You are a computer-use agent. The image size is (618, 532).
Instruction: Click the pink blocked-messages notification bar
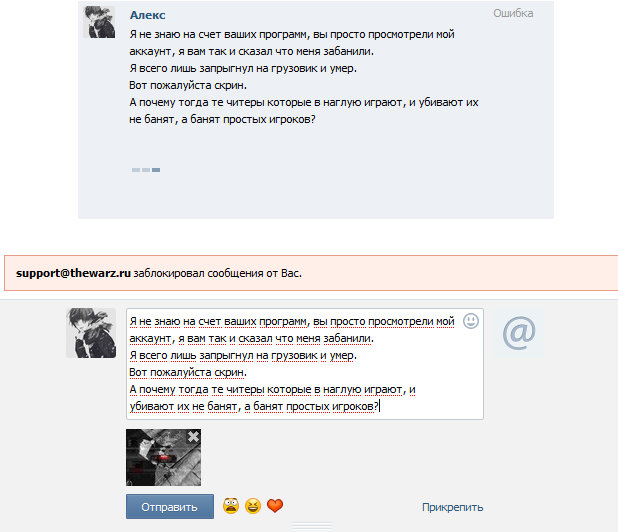(x=311, y=273)
